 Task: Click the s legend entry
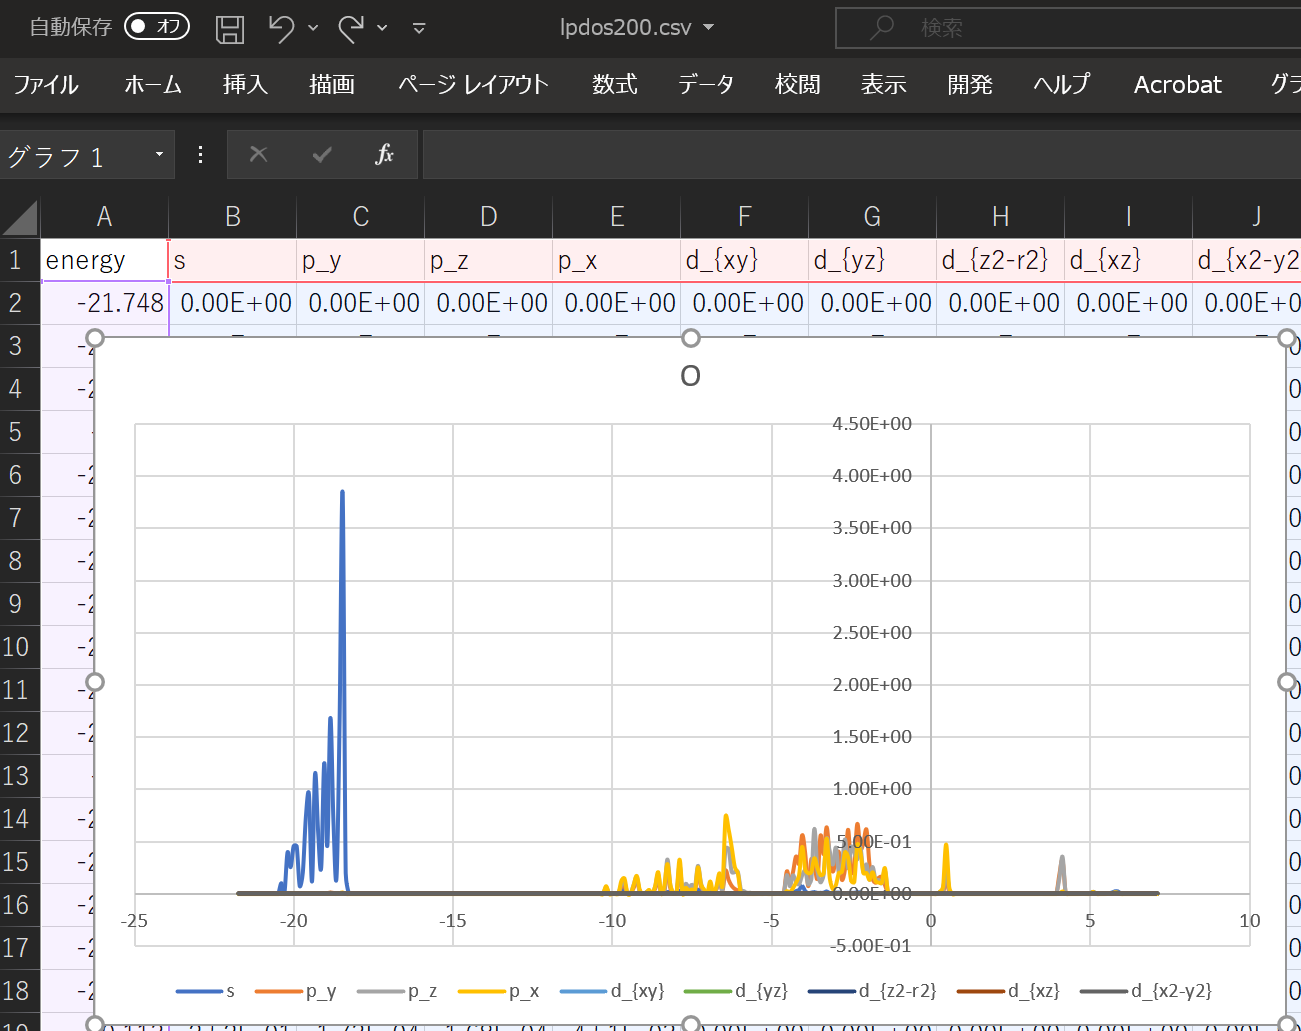(x=205, y=991)
